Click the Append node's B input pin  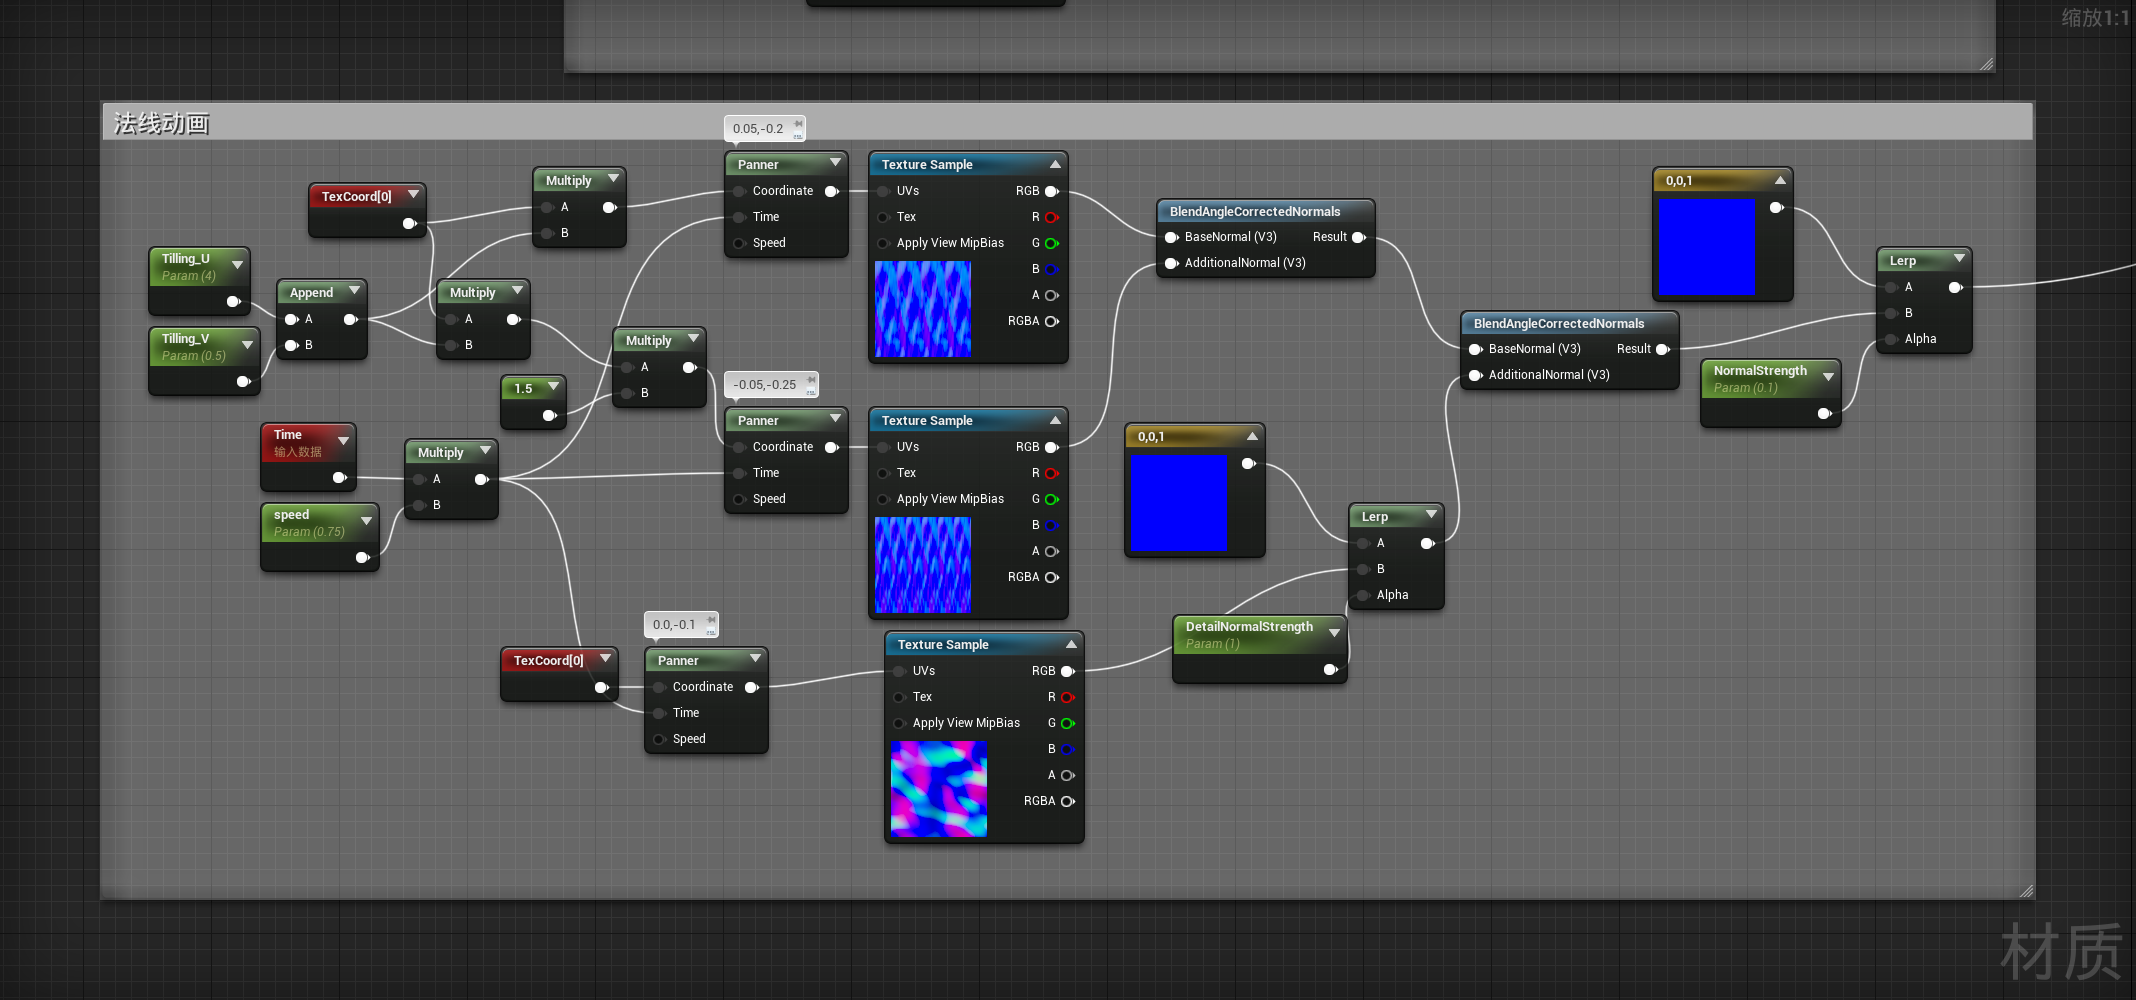click(292, 345)
